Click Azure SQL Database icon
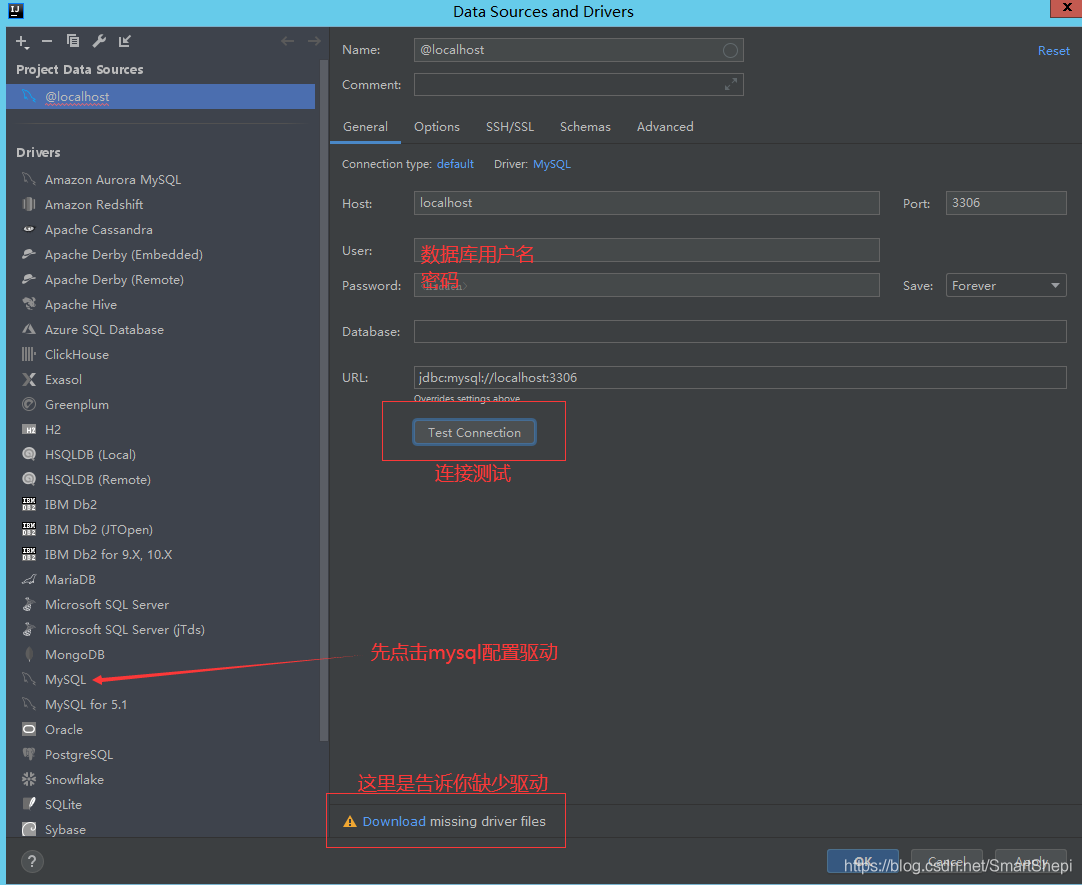 [28, 329]
